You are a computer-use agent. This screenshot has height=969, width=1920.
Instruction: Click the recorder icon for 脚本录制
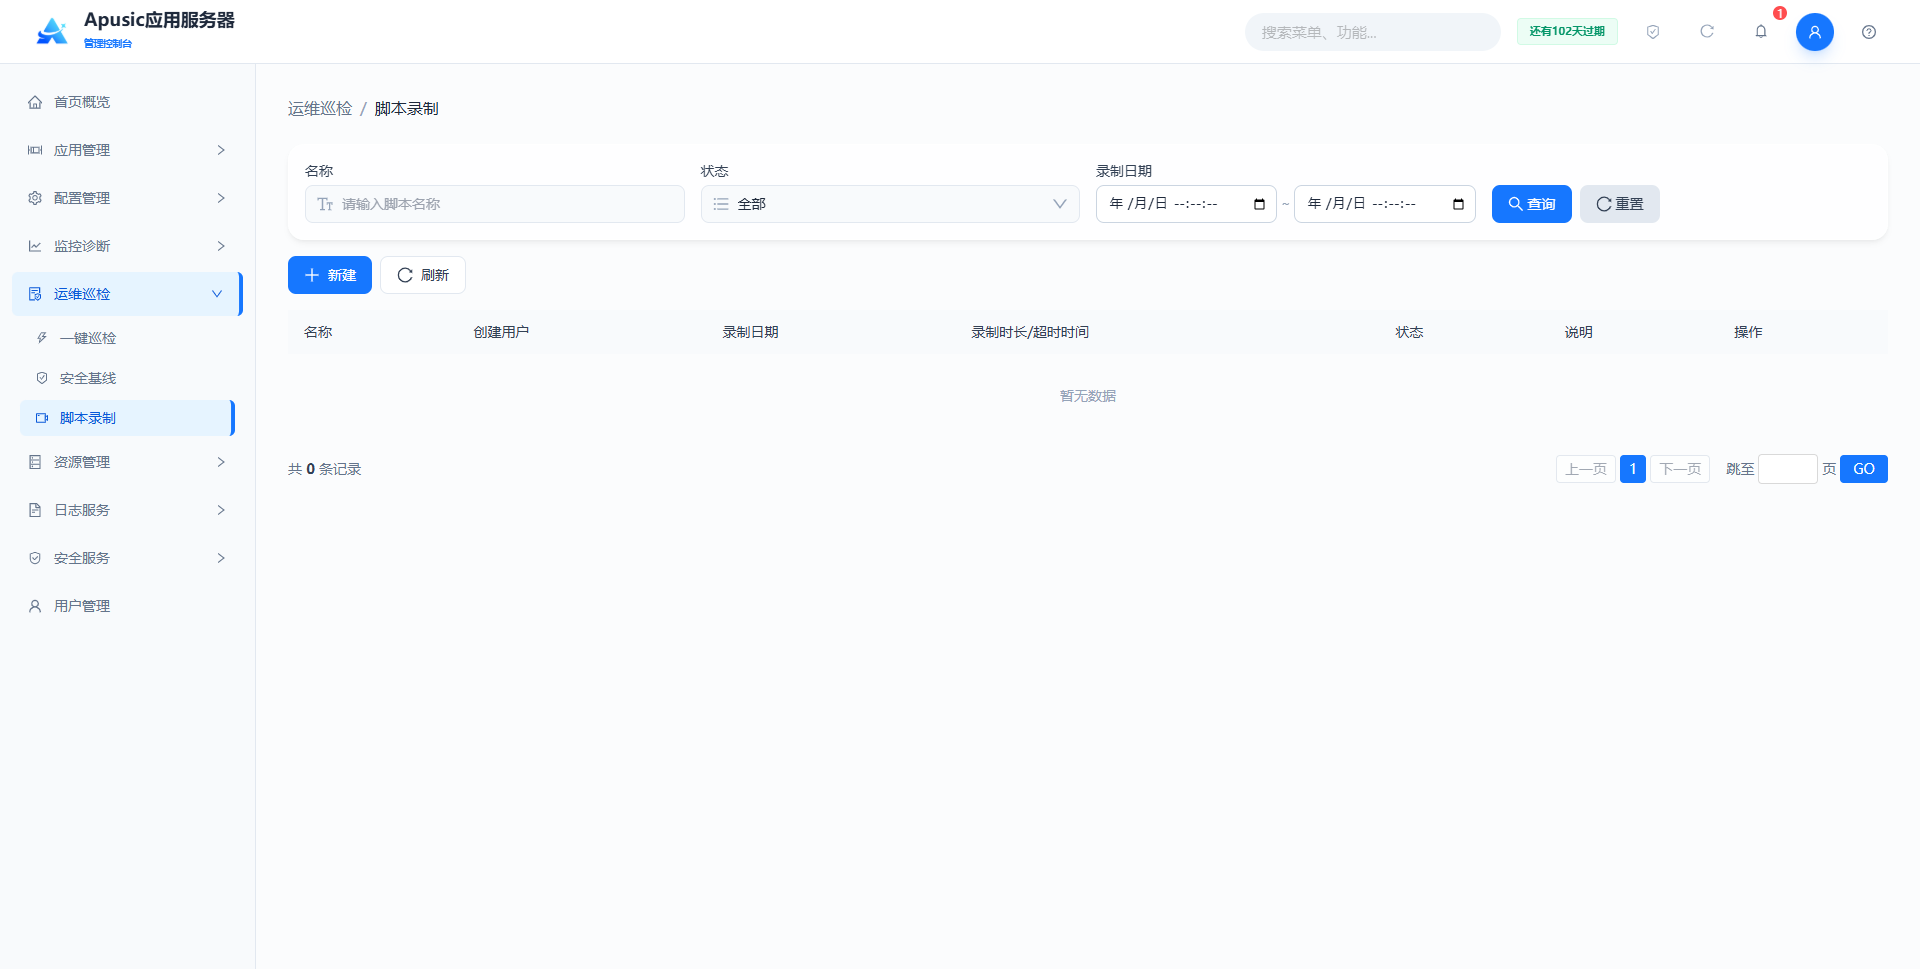click(x=42, y=418)
